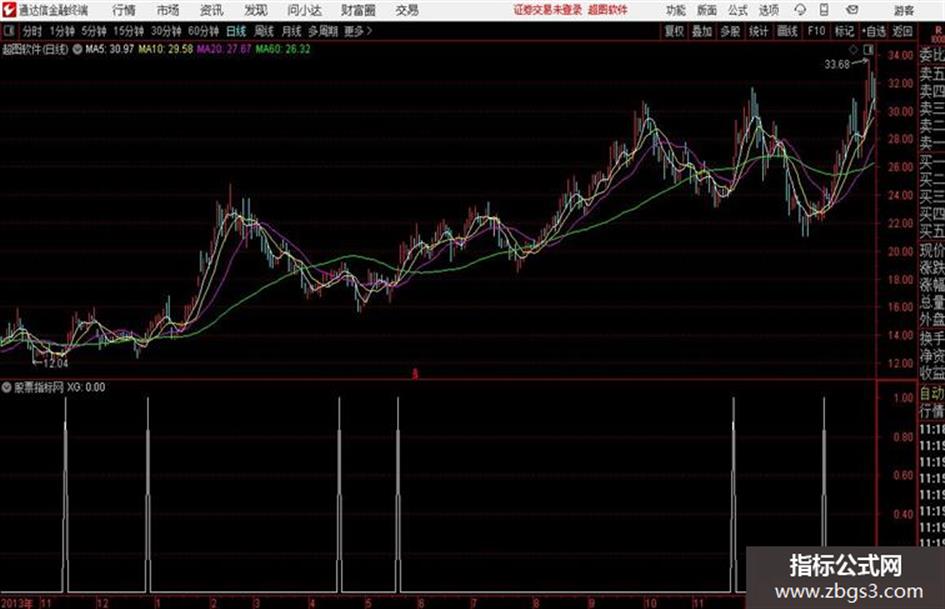
Task: Open the 功能 menu
Action: coord(676,10)
